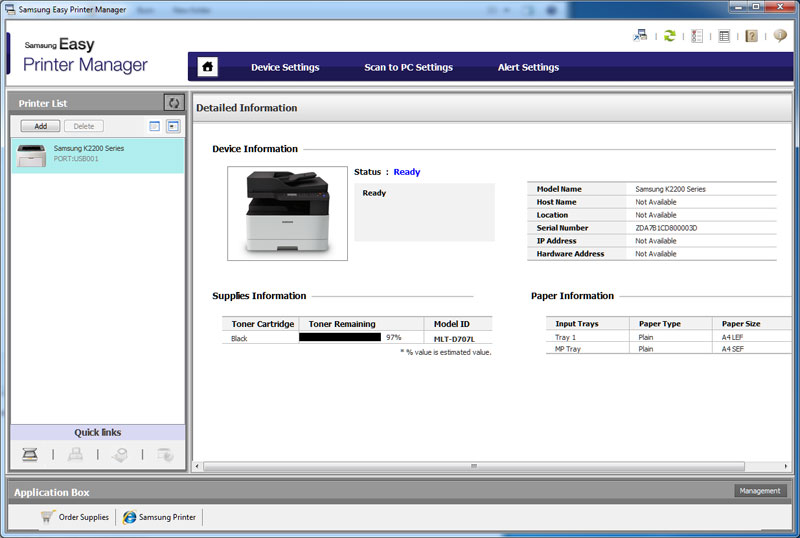Viewport: 800px width, 538px height.
Task: Open the Device Settings tab
Action: pyautogui.click(x=285, y=67)
